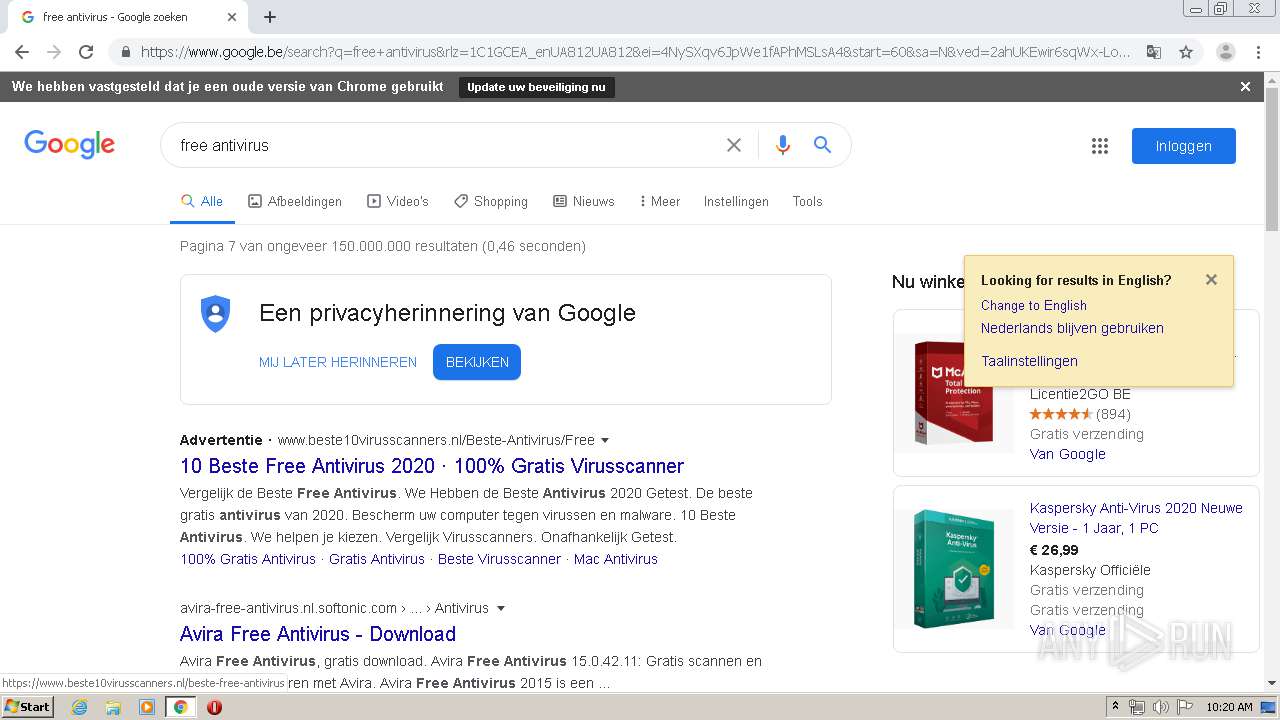Click the red Opera-style taskbar icon

point(214,707)
